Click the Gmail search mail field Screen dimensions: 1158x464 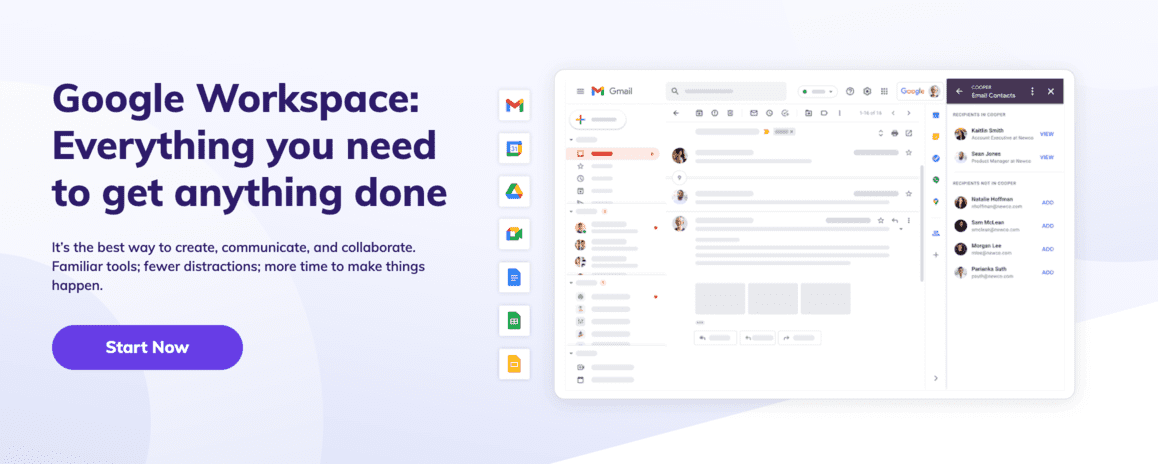[x=726, y=92]
